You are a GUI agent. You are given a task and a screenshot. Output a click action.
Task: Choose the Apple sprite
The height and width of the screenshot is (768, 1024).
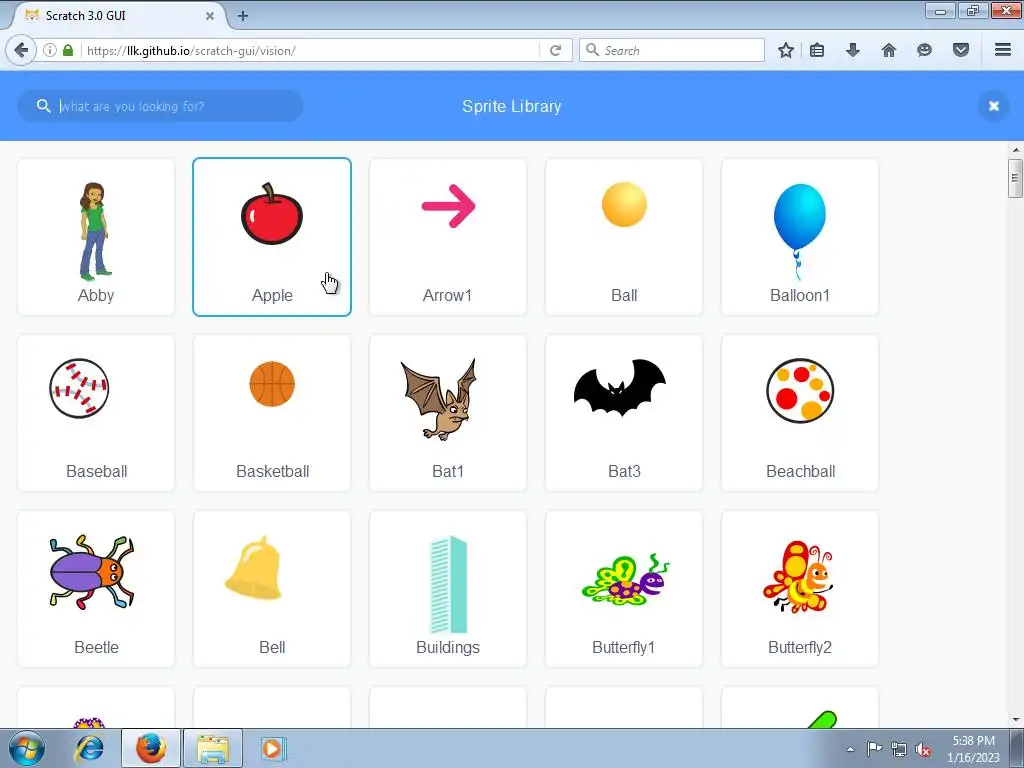272,237
